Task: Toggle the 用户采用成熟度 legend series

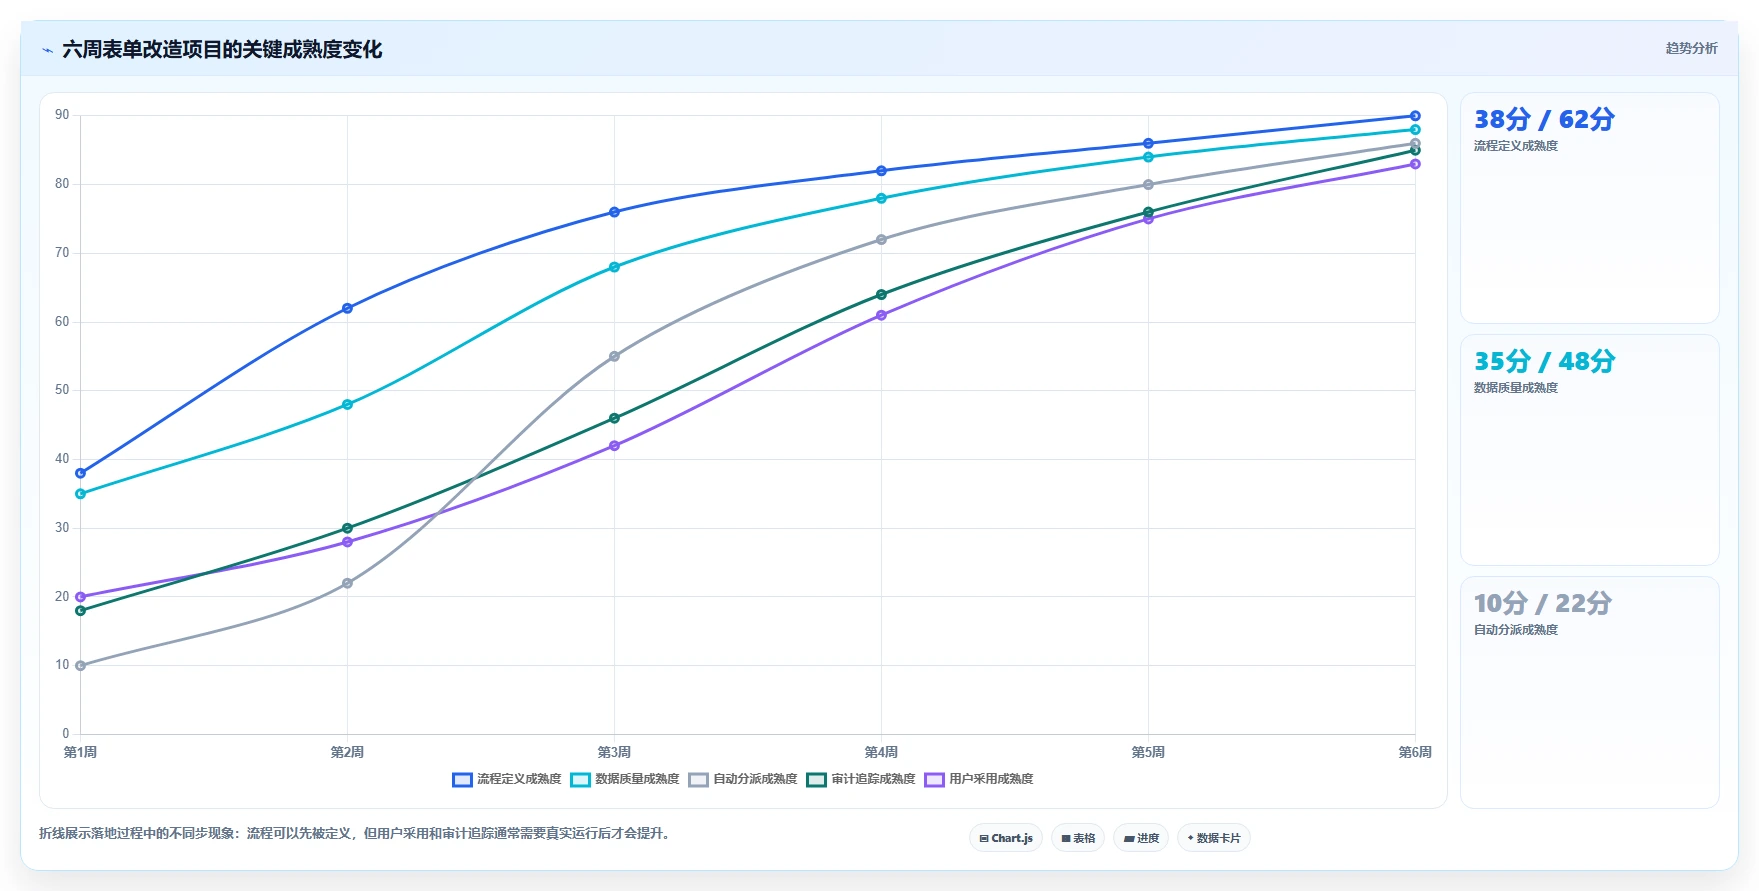Action: [979, 779]
